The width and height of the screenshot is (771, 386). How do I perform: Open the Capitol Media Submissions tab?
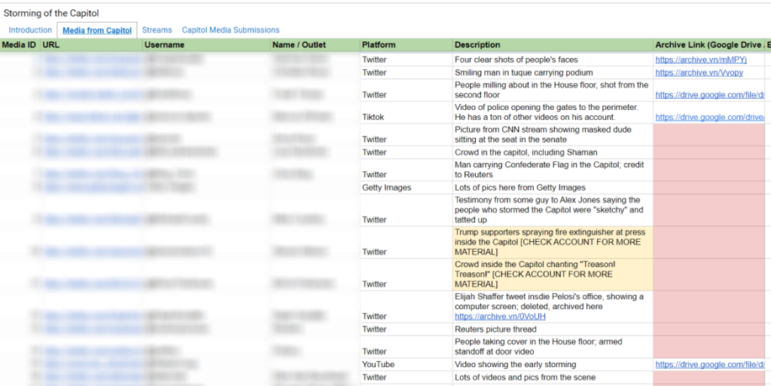[x=231, y=30]
